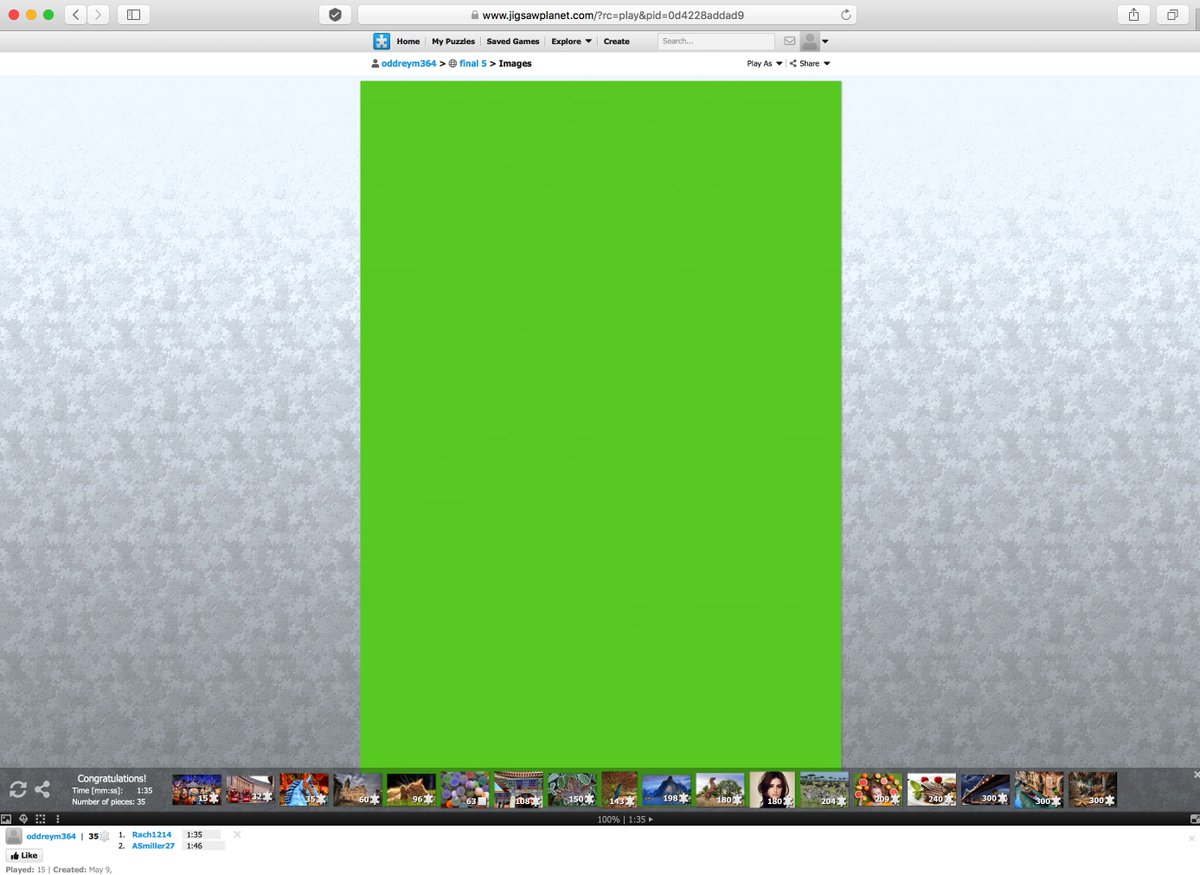Click the arrange pieces grid icon

[x=40, y=819]
